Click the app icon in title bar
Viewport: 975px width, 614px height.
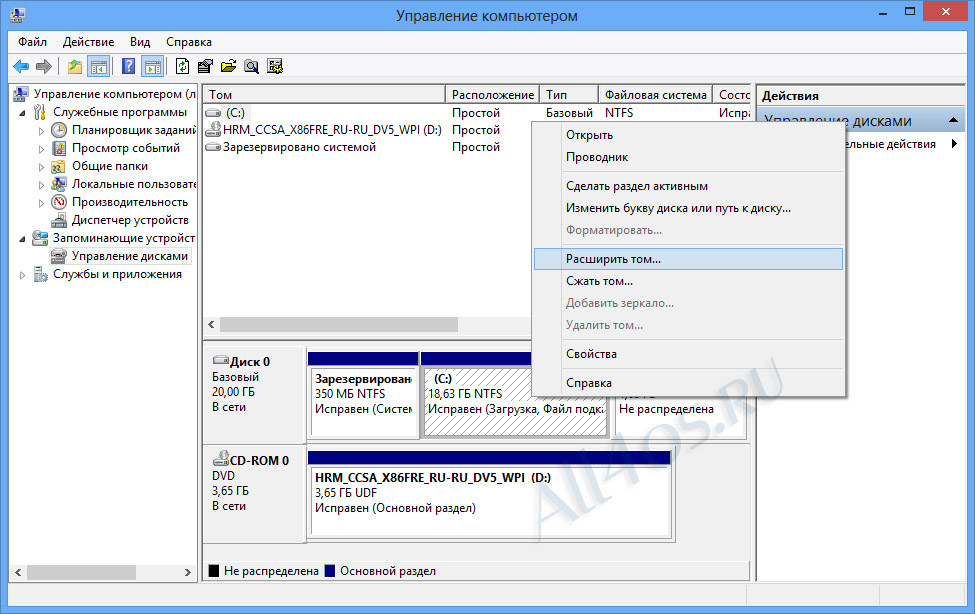point(17,15)
